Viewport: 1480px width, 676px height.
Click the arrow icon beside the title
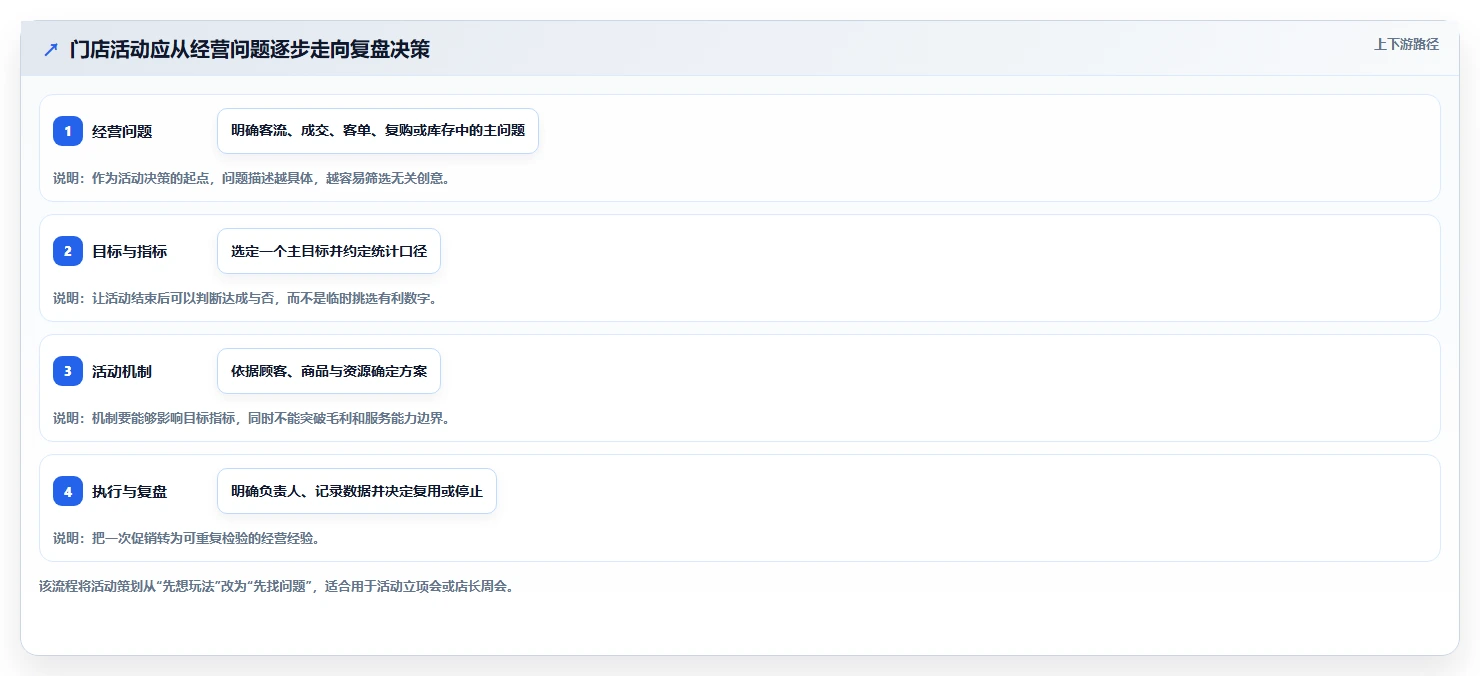click(x=51, y=49)
